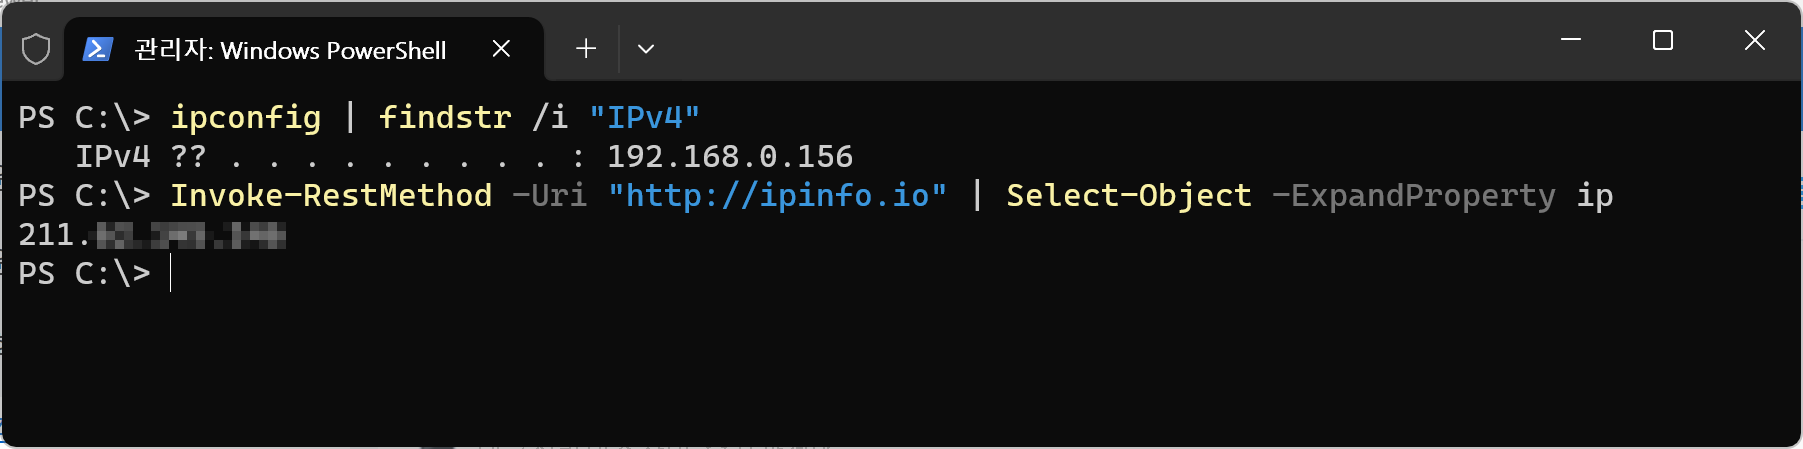Screen dimensions: 1803x449
Task: Click the http://ipinfo.io URL string
Action: point(777,195)
